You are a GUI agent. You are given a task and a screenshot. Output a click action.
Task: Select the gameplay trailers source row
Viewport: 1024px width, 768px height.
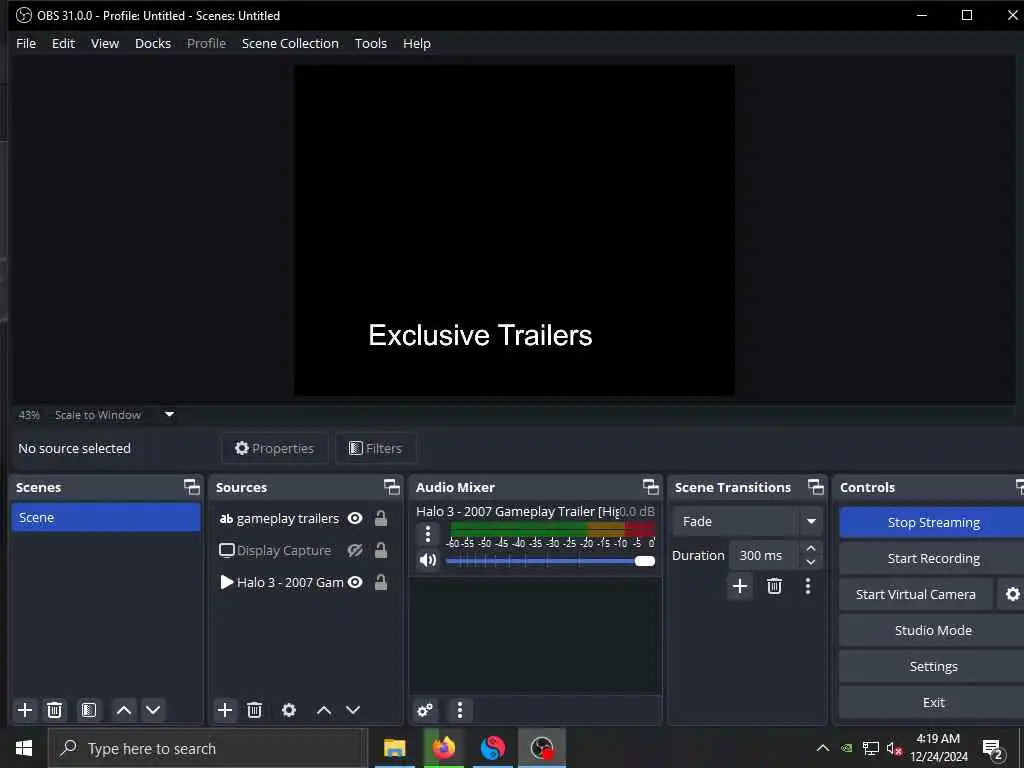click(304, 519)
